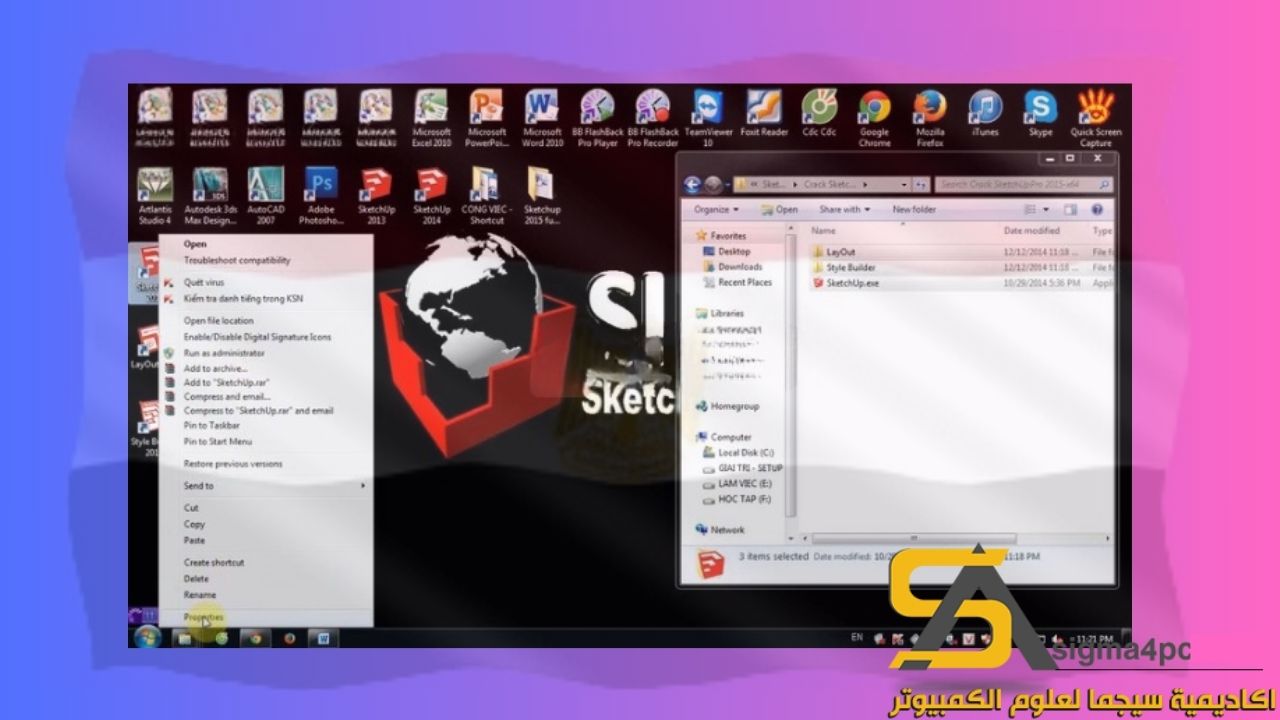
Task: Open Quick Screen Capture desktop icon
Action: pos(1096,117)
